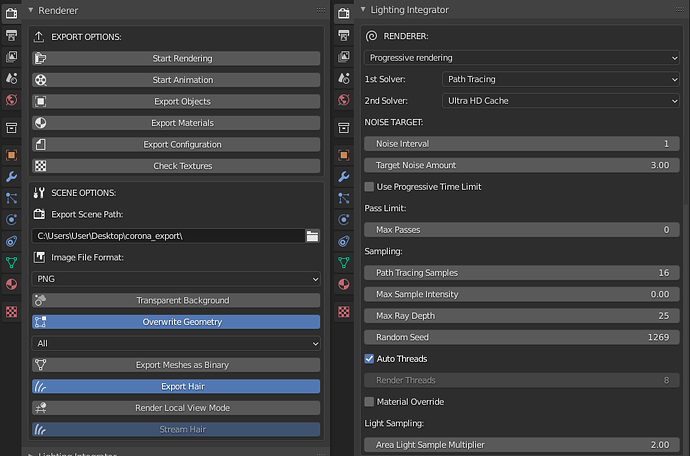Open Texture checker tab in left panel

pos(11,312)
